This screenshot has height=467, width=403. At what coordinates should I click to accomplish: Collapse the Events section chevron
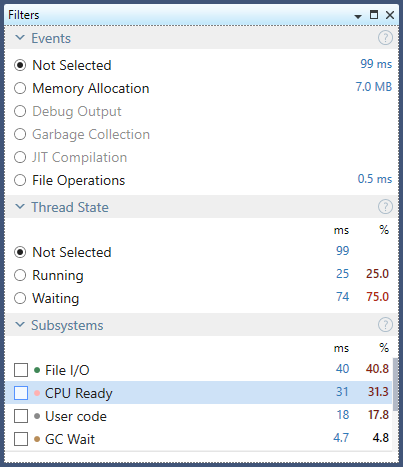[x=20, y=37]
